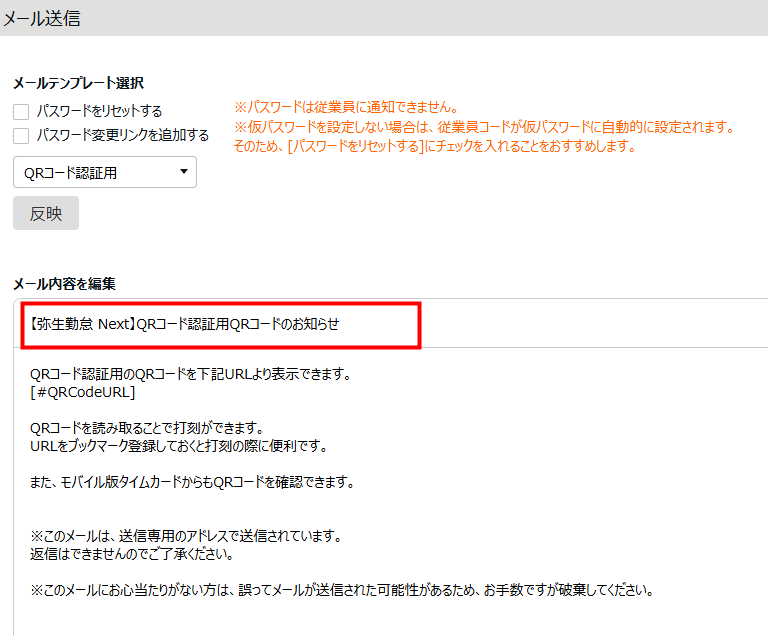Click the line QRコードを読み取ることで打刻ができます。
The height and width of the screenshot is (636, 768).
[x=147, y=428]
